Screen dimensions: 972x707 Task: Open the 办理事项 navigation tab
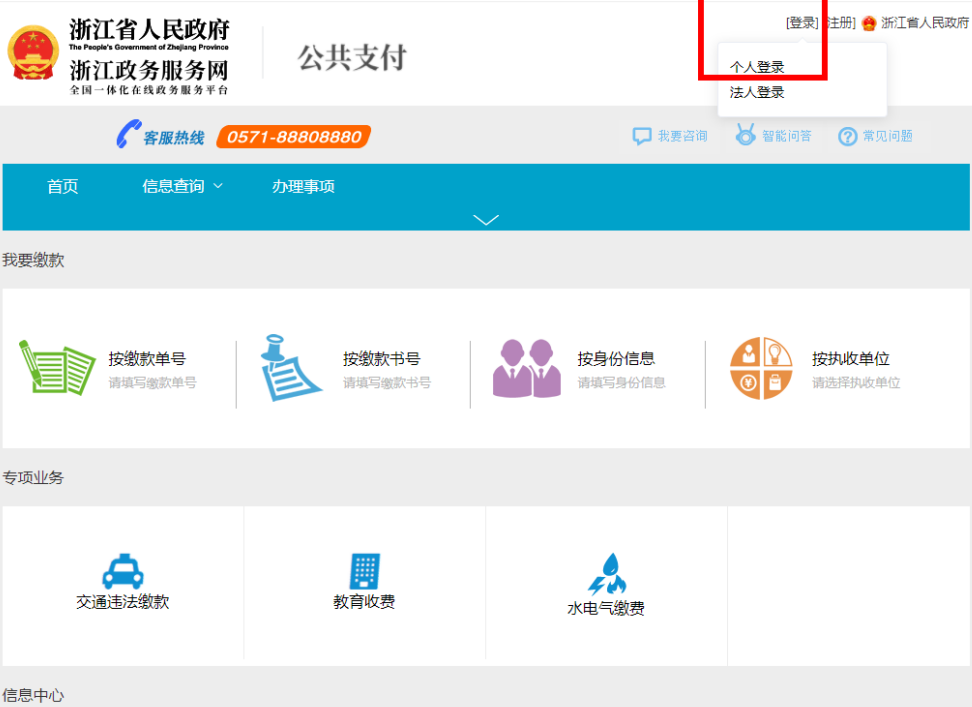pos(303,186)
